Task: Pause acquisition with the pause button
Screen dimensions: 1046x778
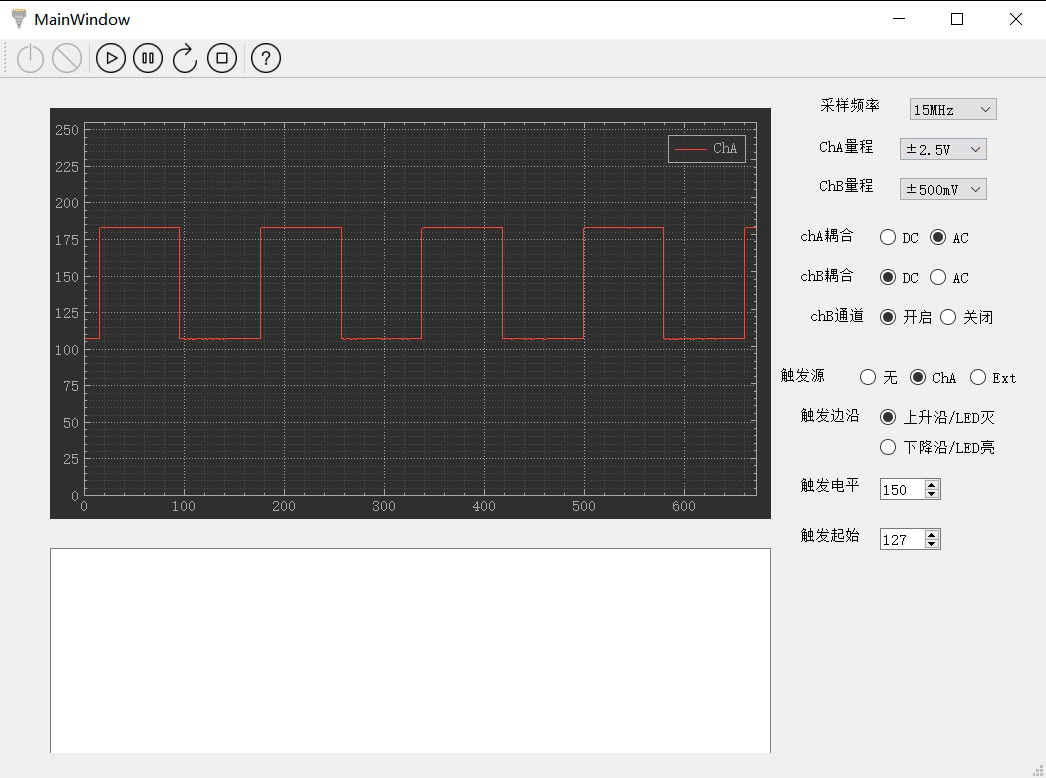Action: (148, 58)
